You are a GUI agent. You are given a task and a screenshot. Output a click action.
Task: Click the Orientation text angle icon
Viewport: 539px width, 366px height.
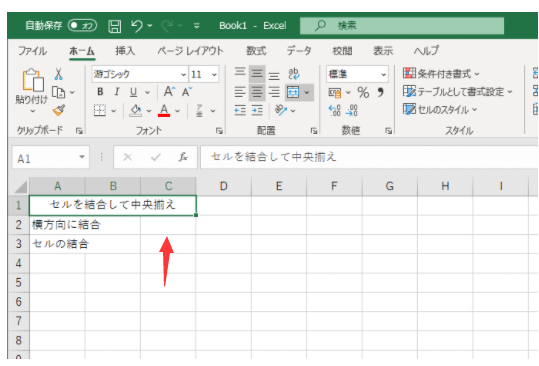click(281, 110)
